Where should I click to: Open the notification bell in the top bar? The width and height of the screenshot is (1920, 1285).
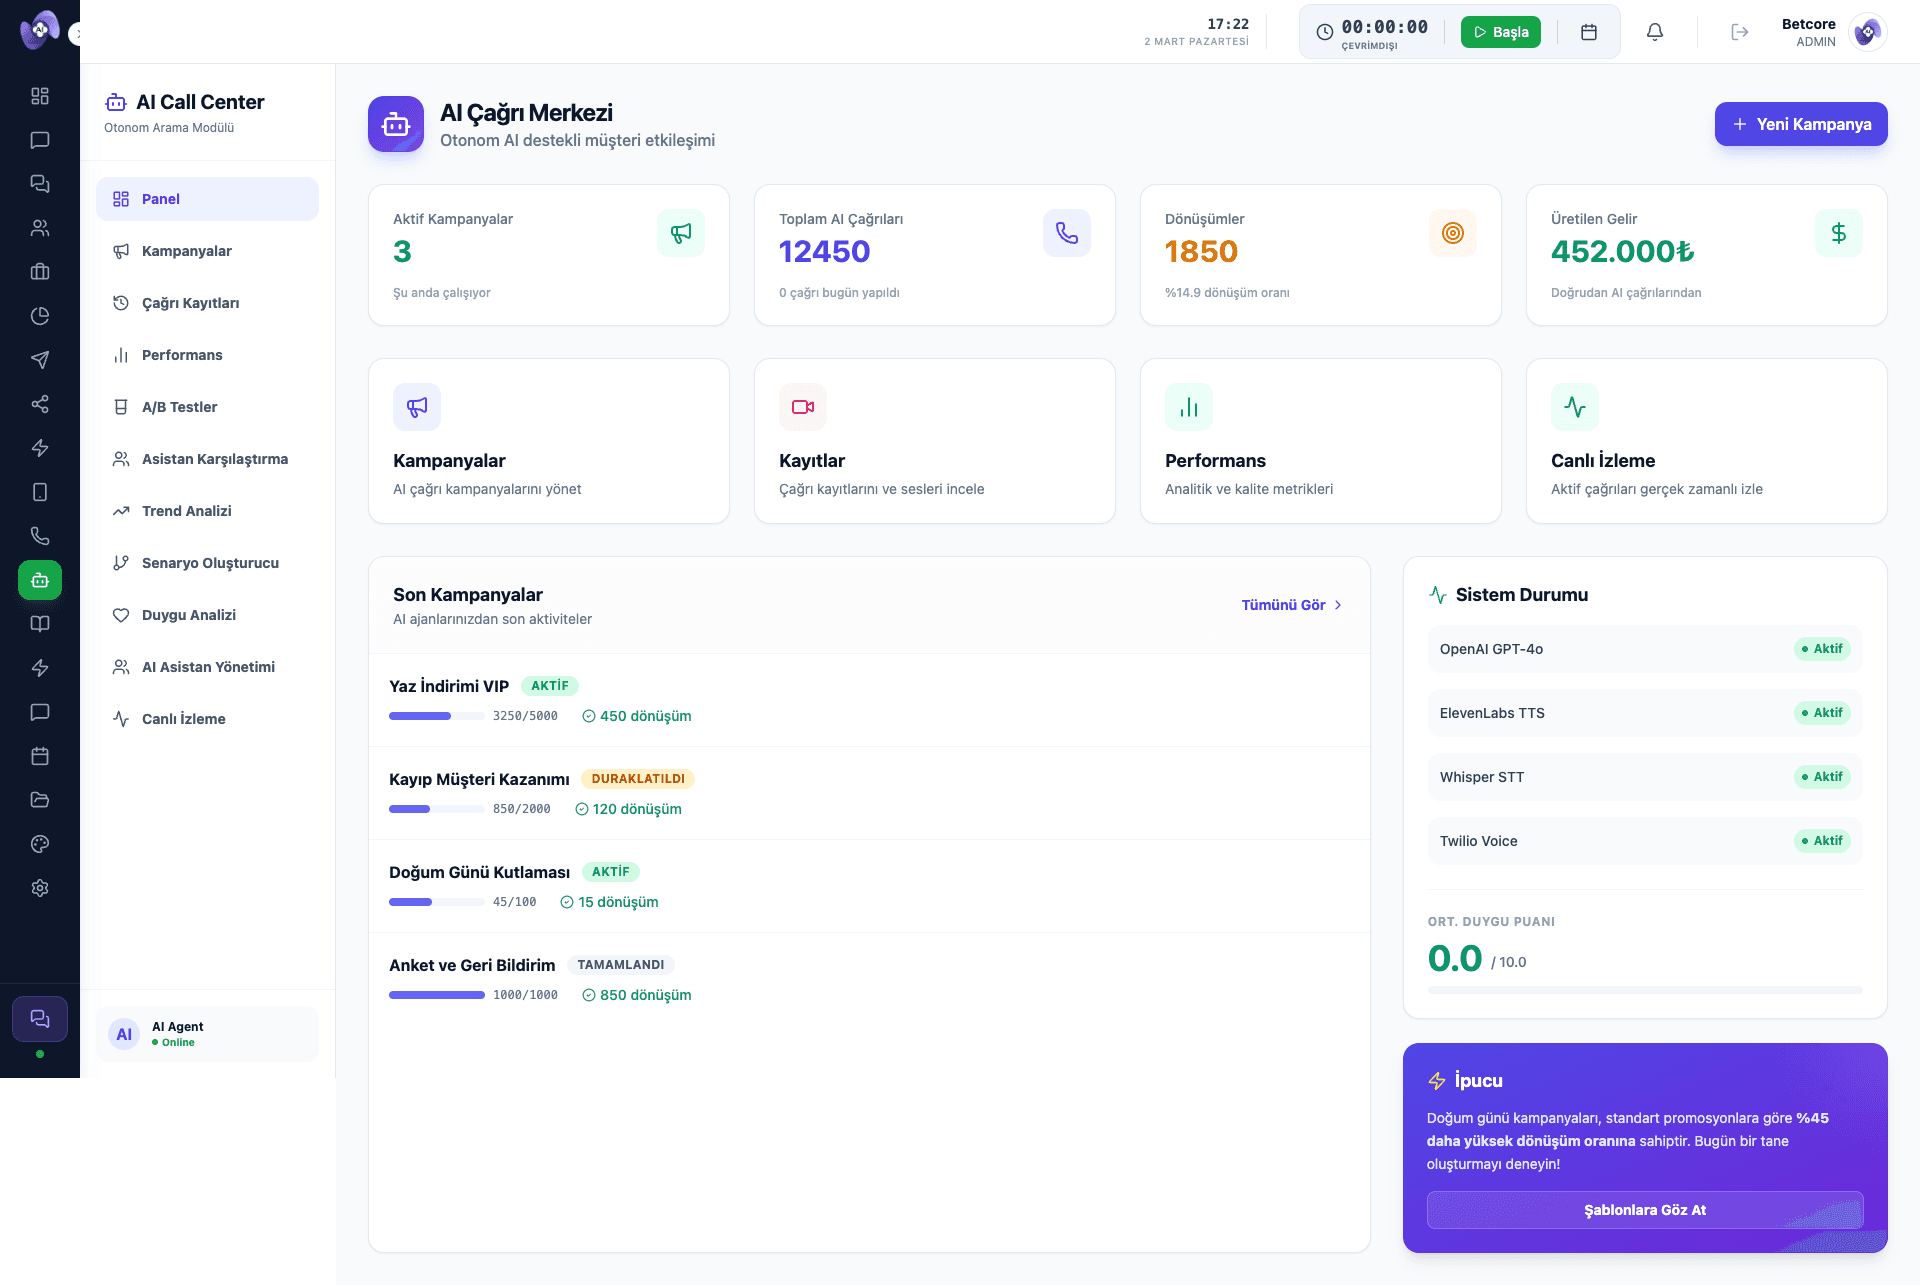pyautogui.click(x=1655, y=32)
